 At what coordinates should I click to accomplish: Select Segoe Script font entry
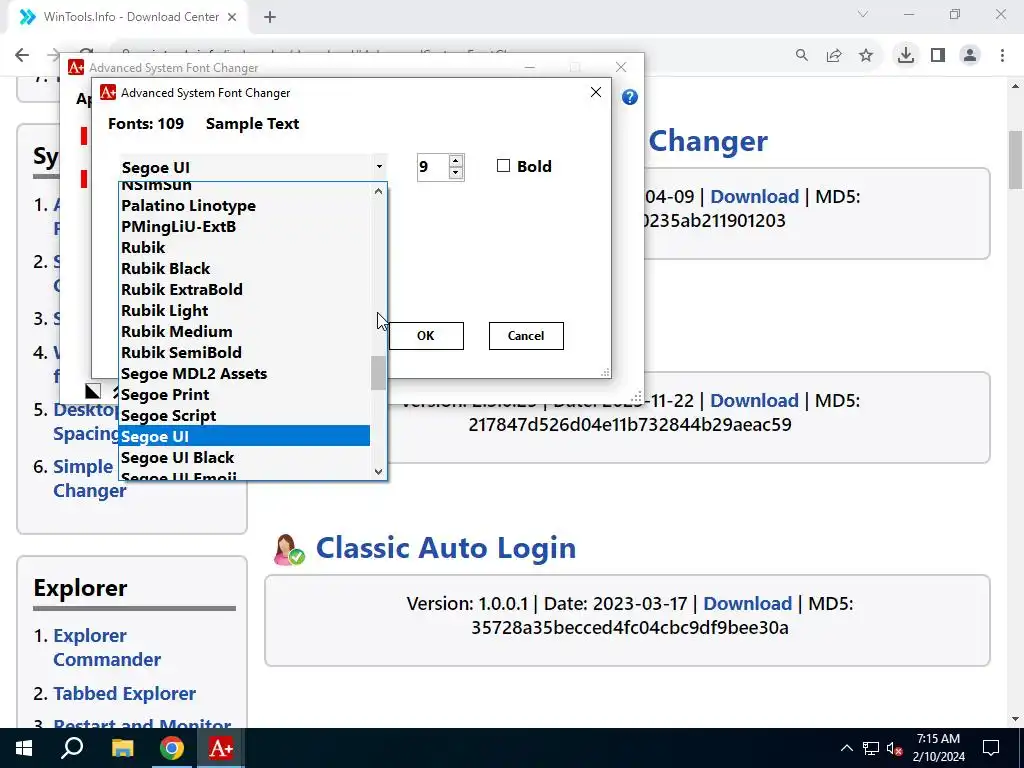pos(244,415)
